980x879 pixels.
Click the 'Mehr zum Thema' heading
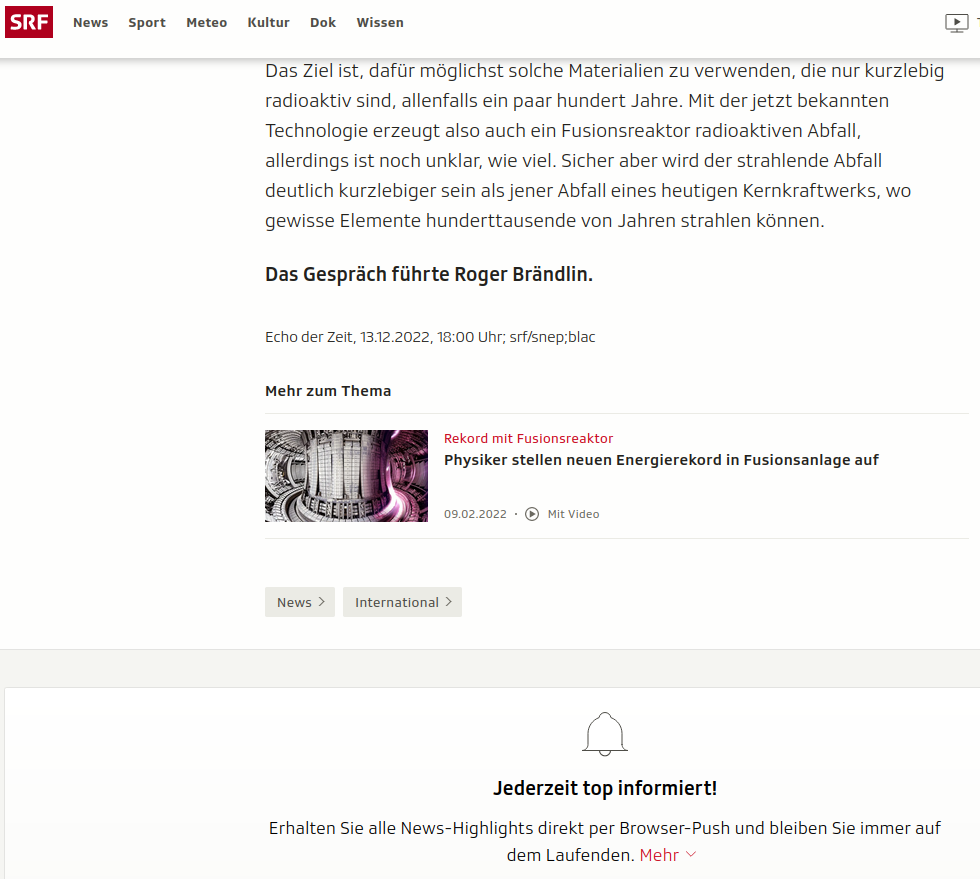[328, 391]
